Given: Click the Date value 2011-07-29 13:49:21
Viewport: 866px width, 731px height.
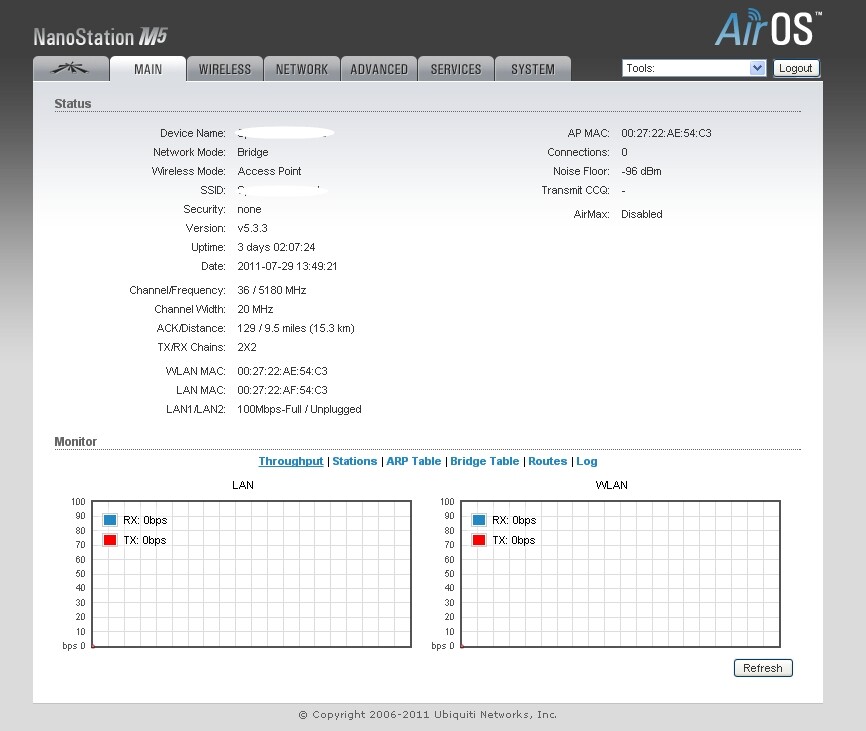Looking at the screenshot, I should [287, 266].
